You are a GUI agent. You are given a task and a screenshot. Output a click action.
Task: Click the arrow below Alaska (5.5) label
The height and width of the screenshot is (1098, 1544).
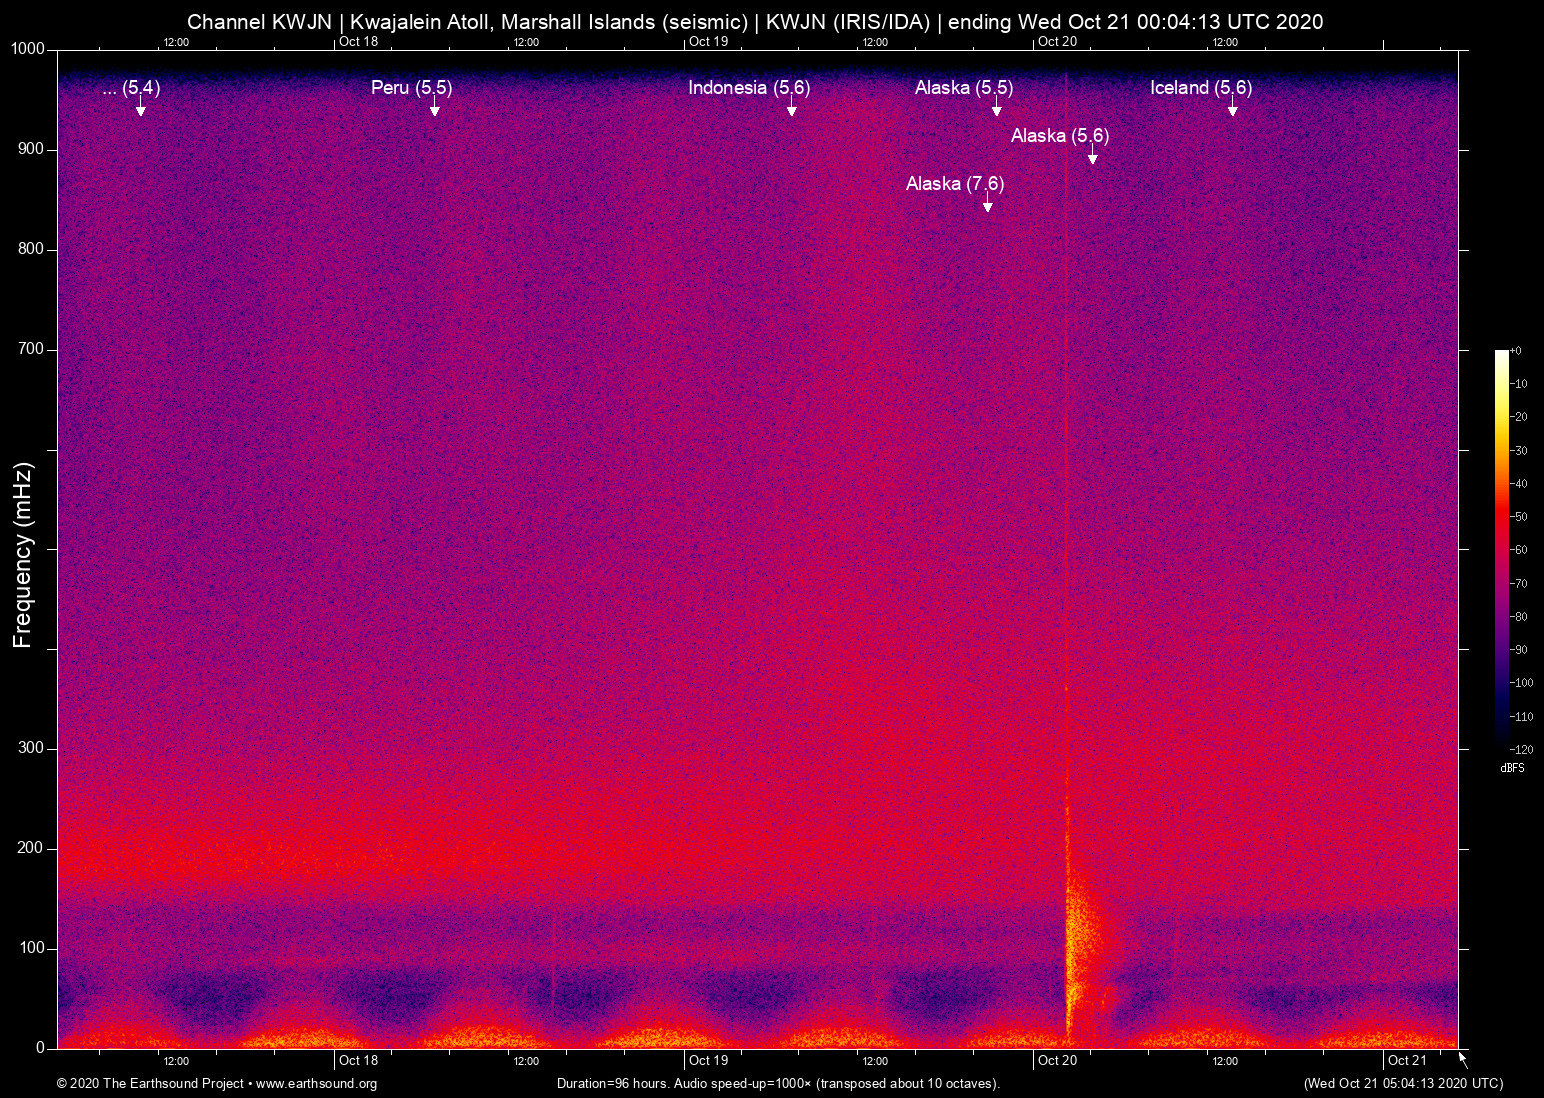996,109
